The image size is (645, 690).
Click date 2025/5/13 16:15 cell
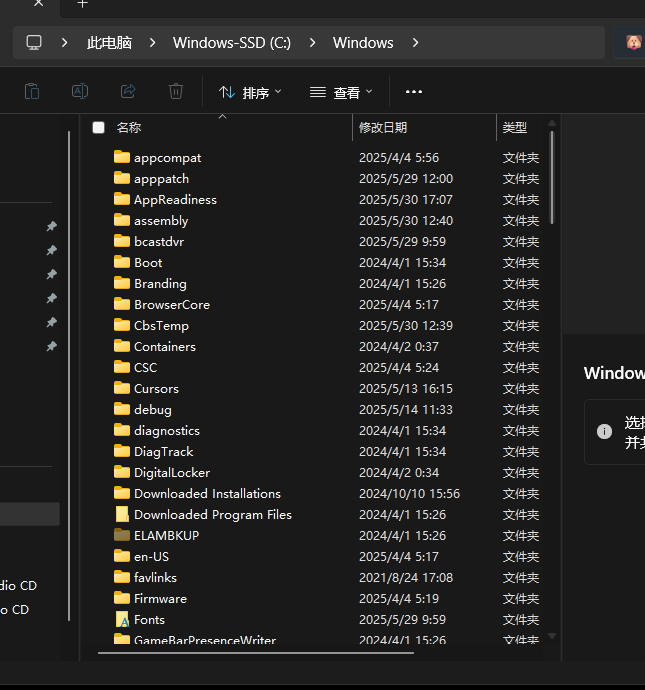click(406, 389)
